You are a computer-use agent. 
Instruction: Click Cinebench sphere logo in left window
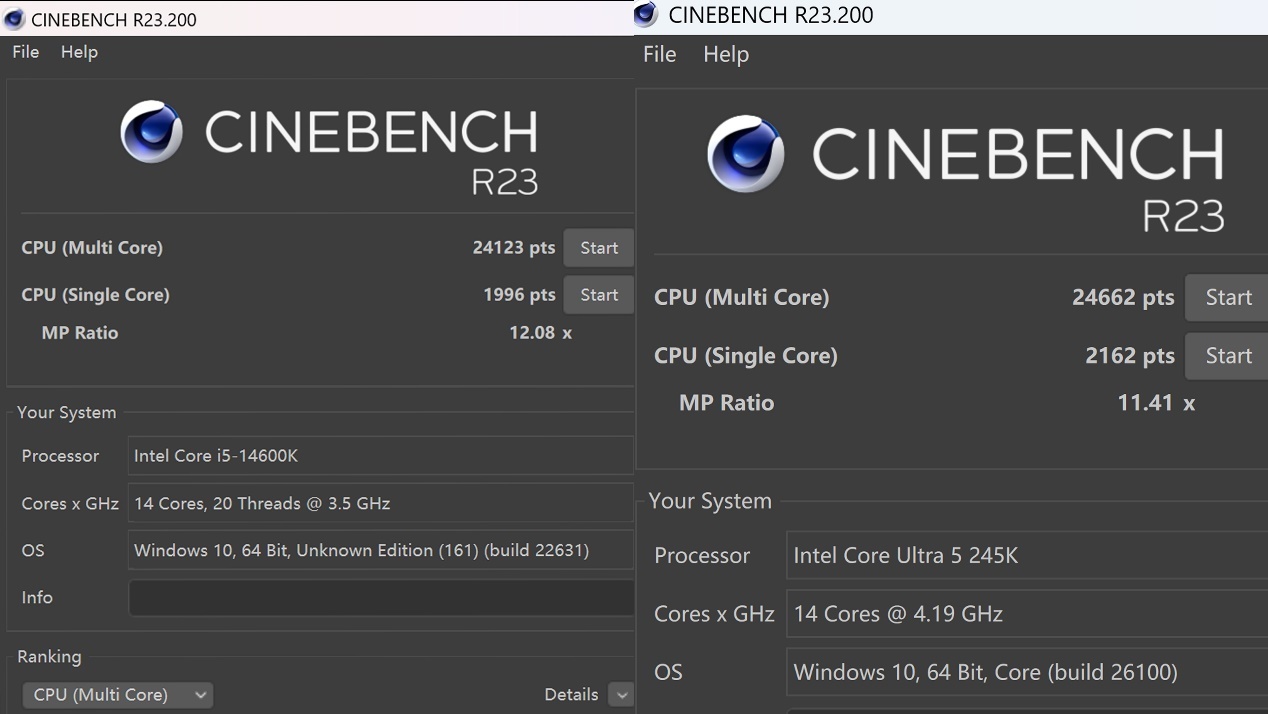[x=152, y=131]
